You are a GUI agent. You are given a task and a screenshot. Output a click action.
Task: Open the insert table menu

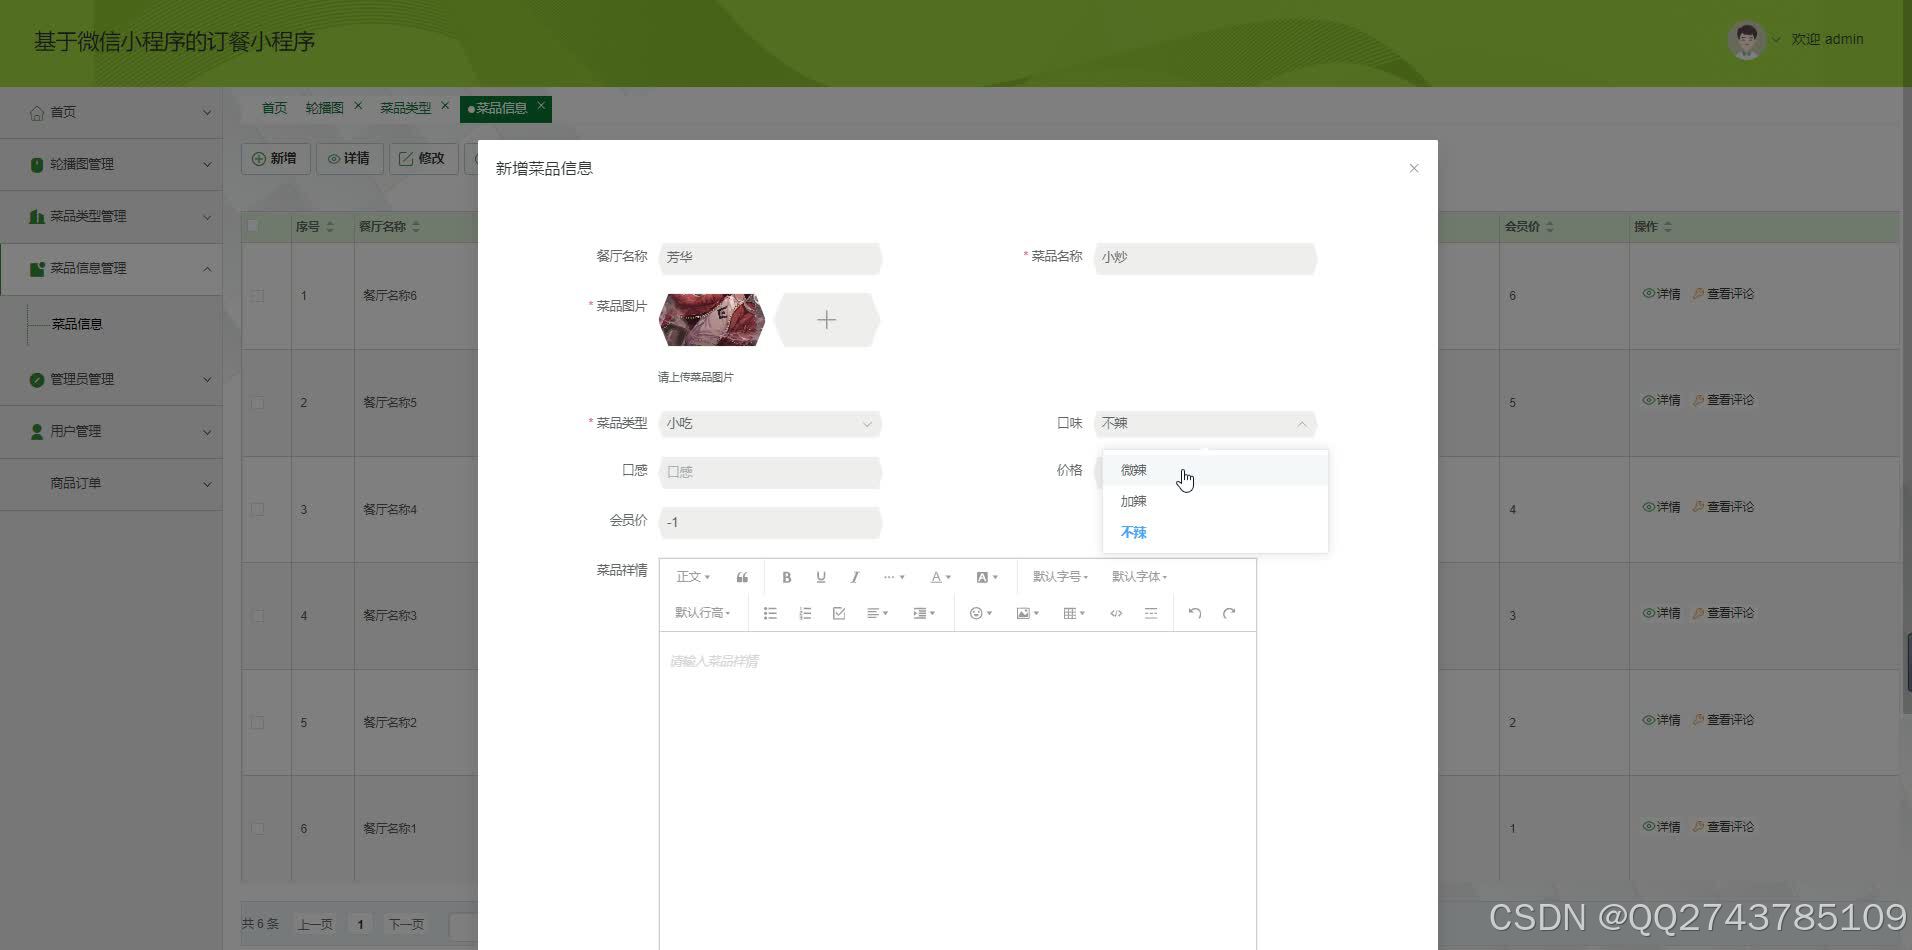(x=1074, y=613)
